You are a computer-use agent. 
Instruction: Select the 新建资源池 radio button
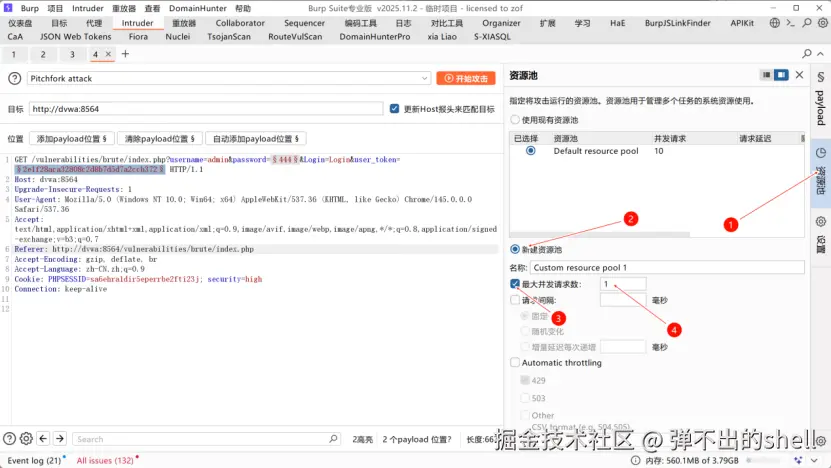click(515, 249)
